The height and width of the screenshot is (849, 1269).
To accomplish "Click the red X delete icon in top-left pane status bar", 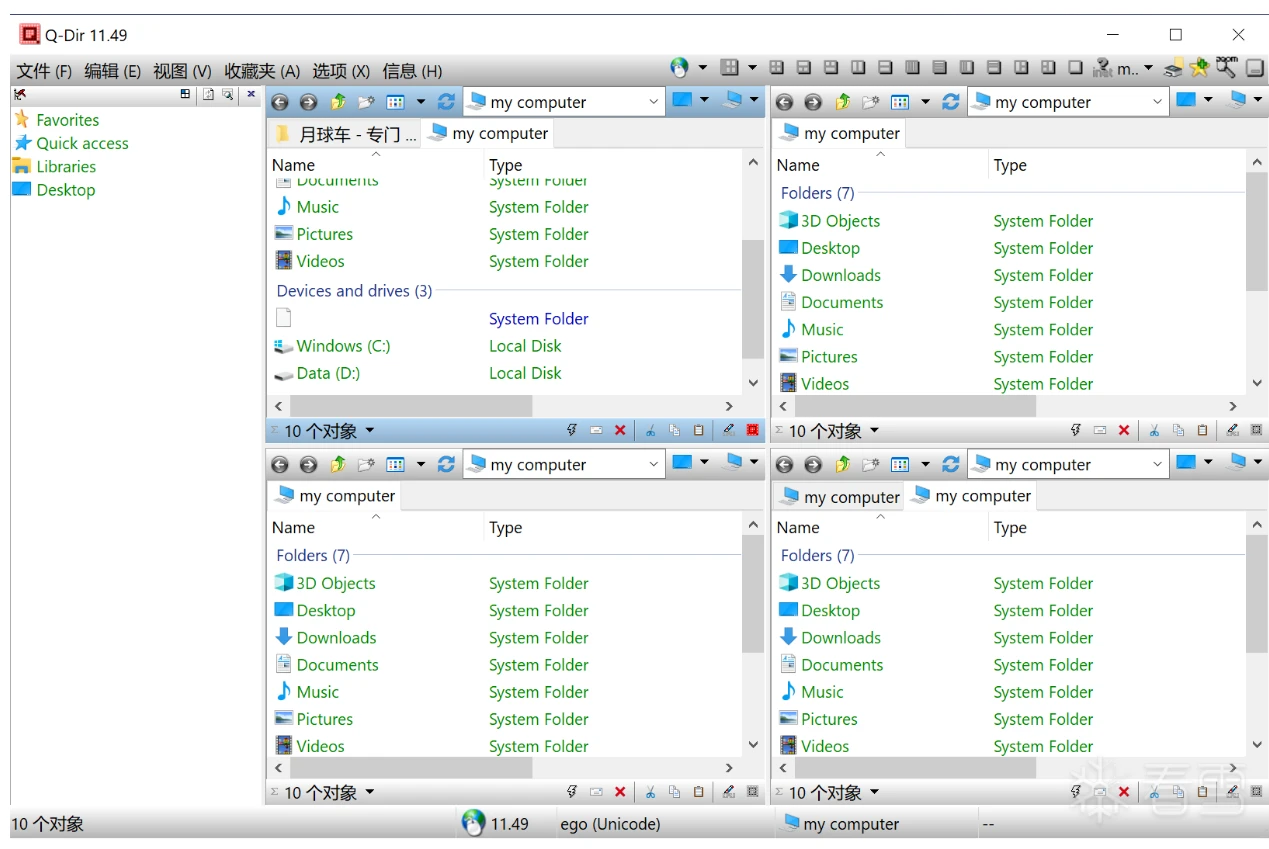I will coord(620,430).
